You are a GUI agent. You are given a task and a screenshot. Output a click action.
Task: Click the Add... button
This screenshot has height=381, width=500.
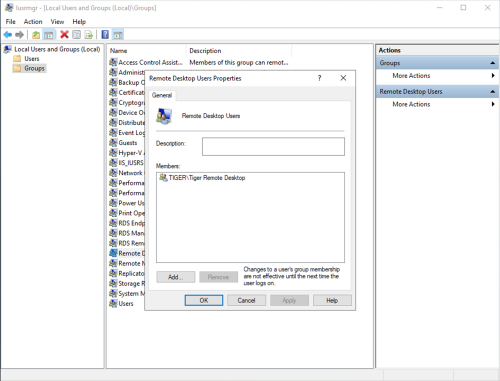[x=176, y=277]
